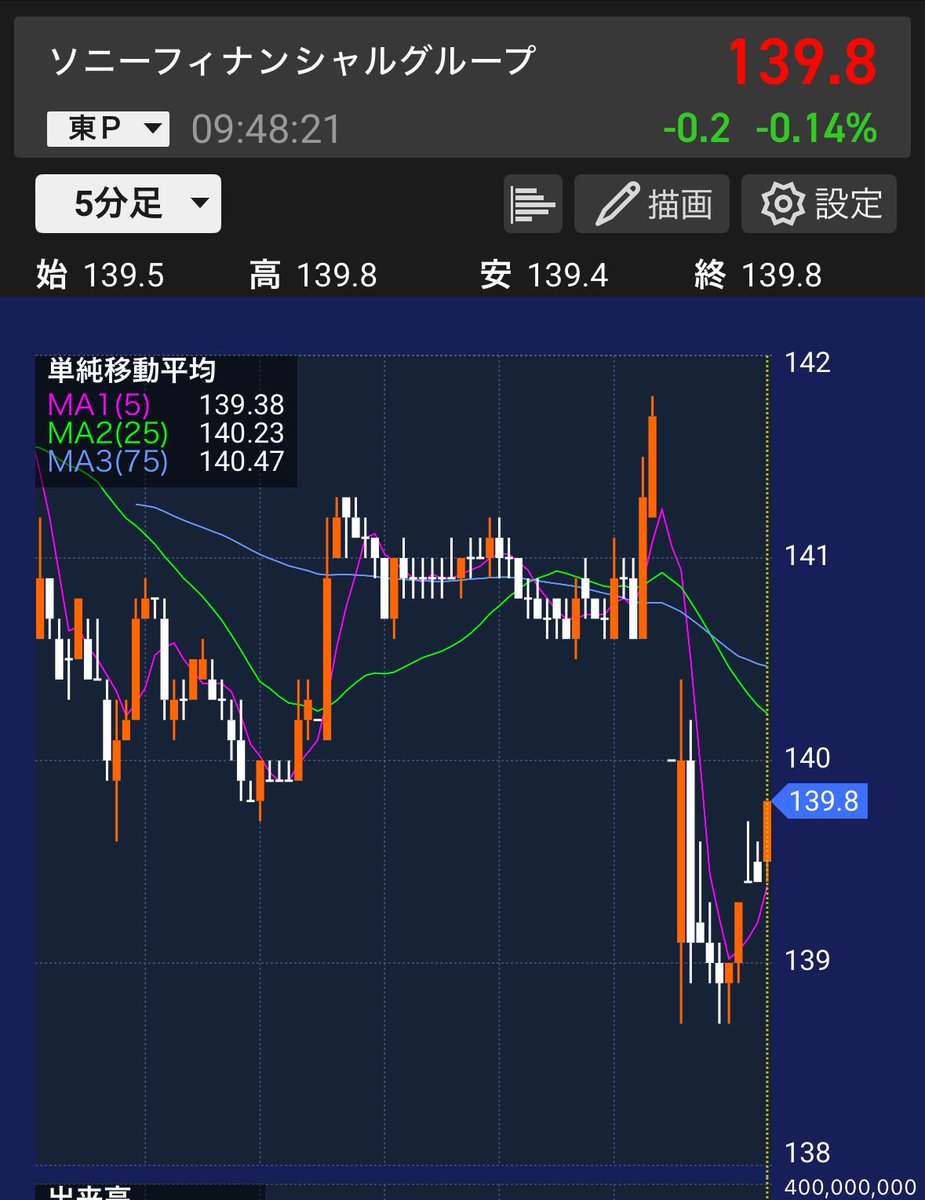The image size is (925, 1200).
Task: Click the 単純移動平均 legend title
Action: pos(131,370)
